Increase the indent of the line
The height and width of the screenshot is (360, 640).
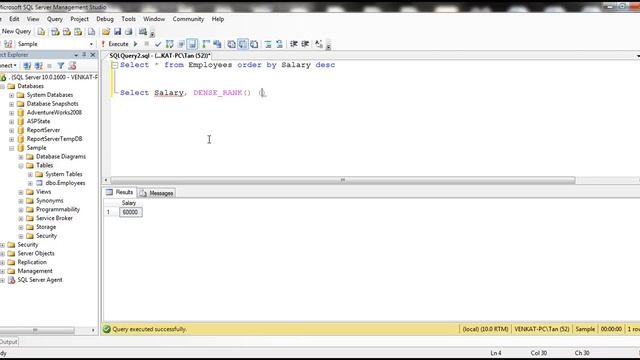305,44
